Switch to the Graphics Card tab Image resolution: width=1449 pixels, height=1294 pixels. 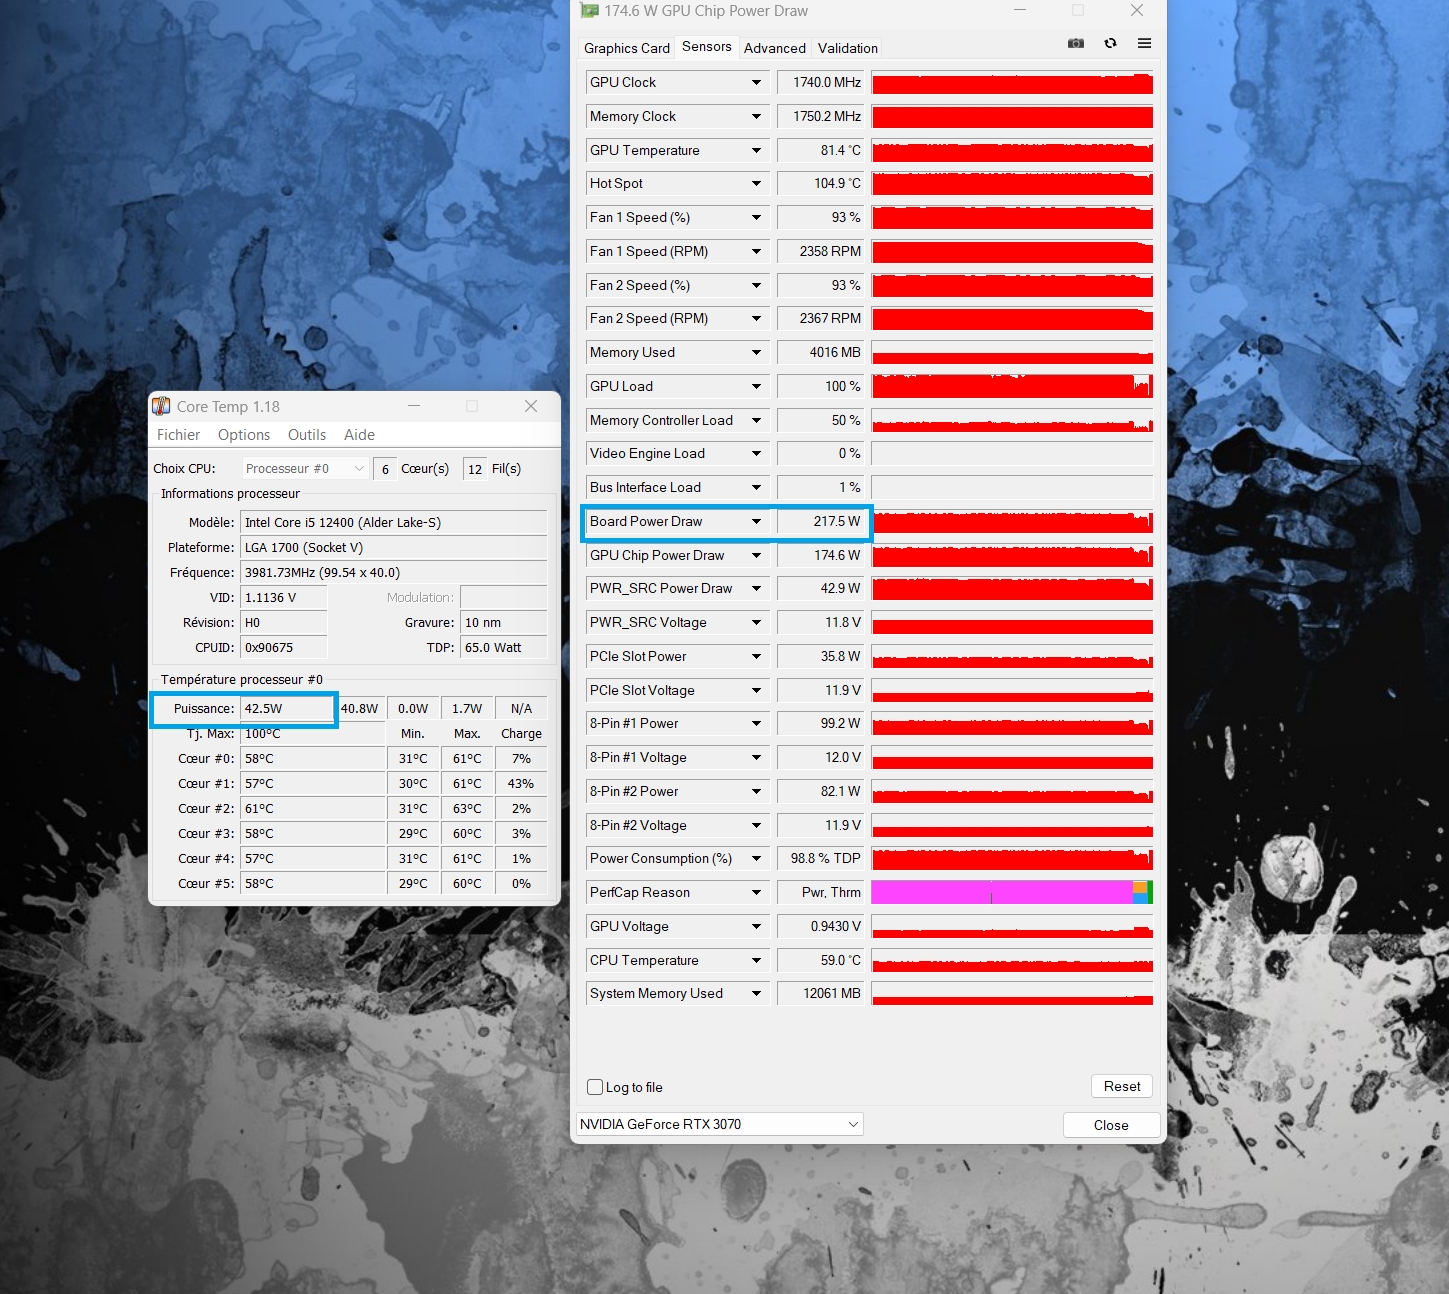(627, 48)
